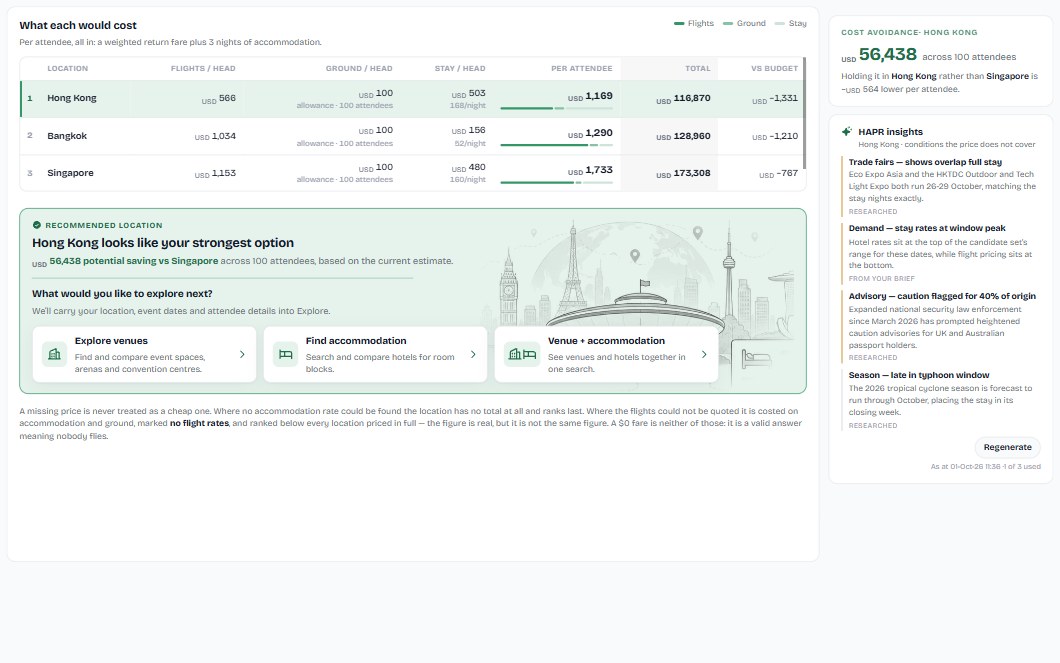Click rank number 1 in Hong Kong row
Viewport: 1060px width, 663px height.
pyautogui.click(x=30, y=98)
